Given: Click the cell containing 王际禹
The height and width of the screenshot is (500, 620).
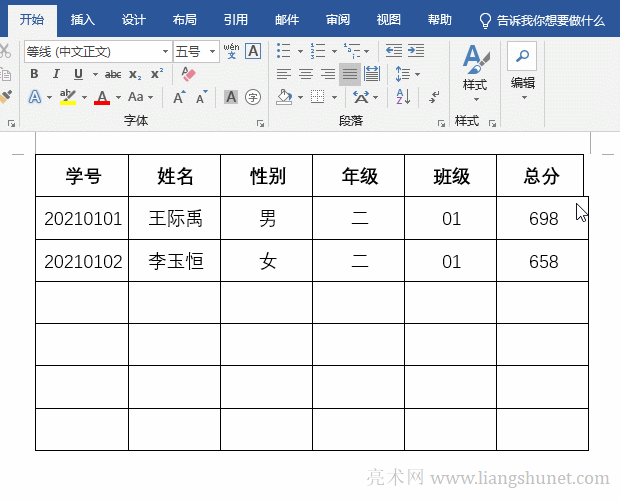Looking at the screenshot, I should pyautogui.click(x=174, y=218).
